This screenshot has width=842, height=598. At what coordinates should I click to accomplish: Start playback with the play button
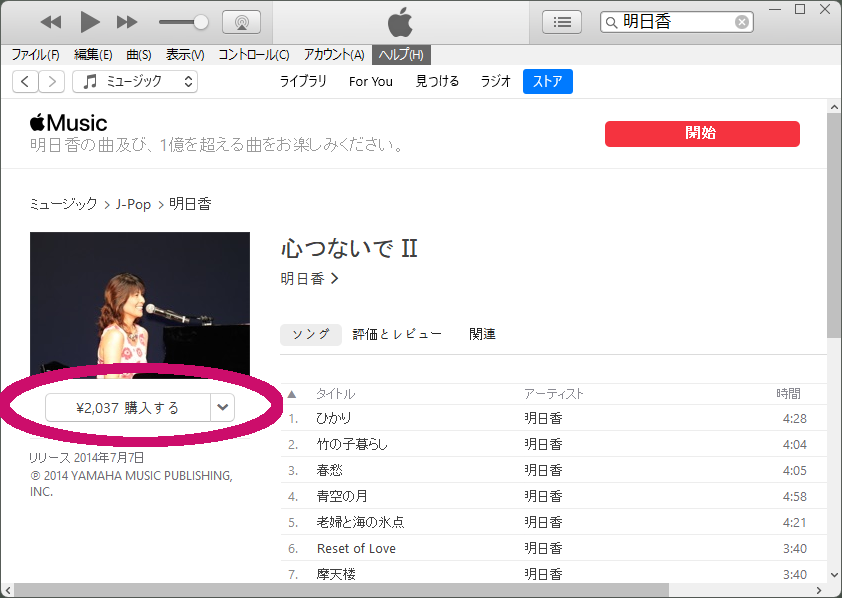click(x=90, y=22)
